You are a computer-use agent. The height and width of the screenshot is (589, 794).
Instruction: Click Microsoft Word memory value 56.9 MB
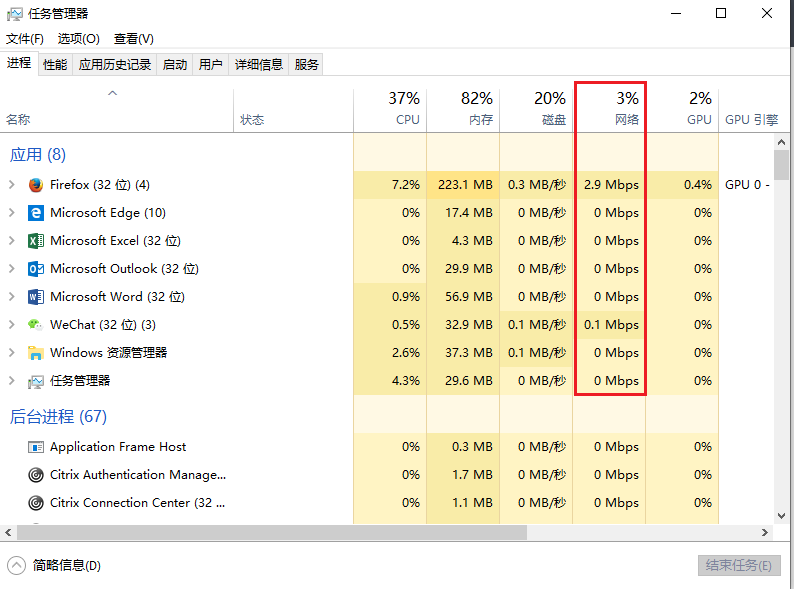click(469, 297)
